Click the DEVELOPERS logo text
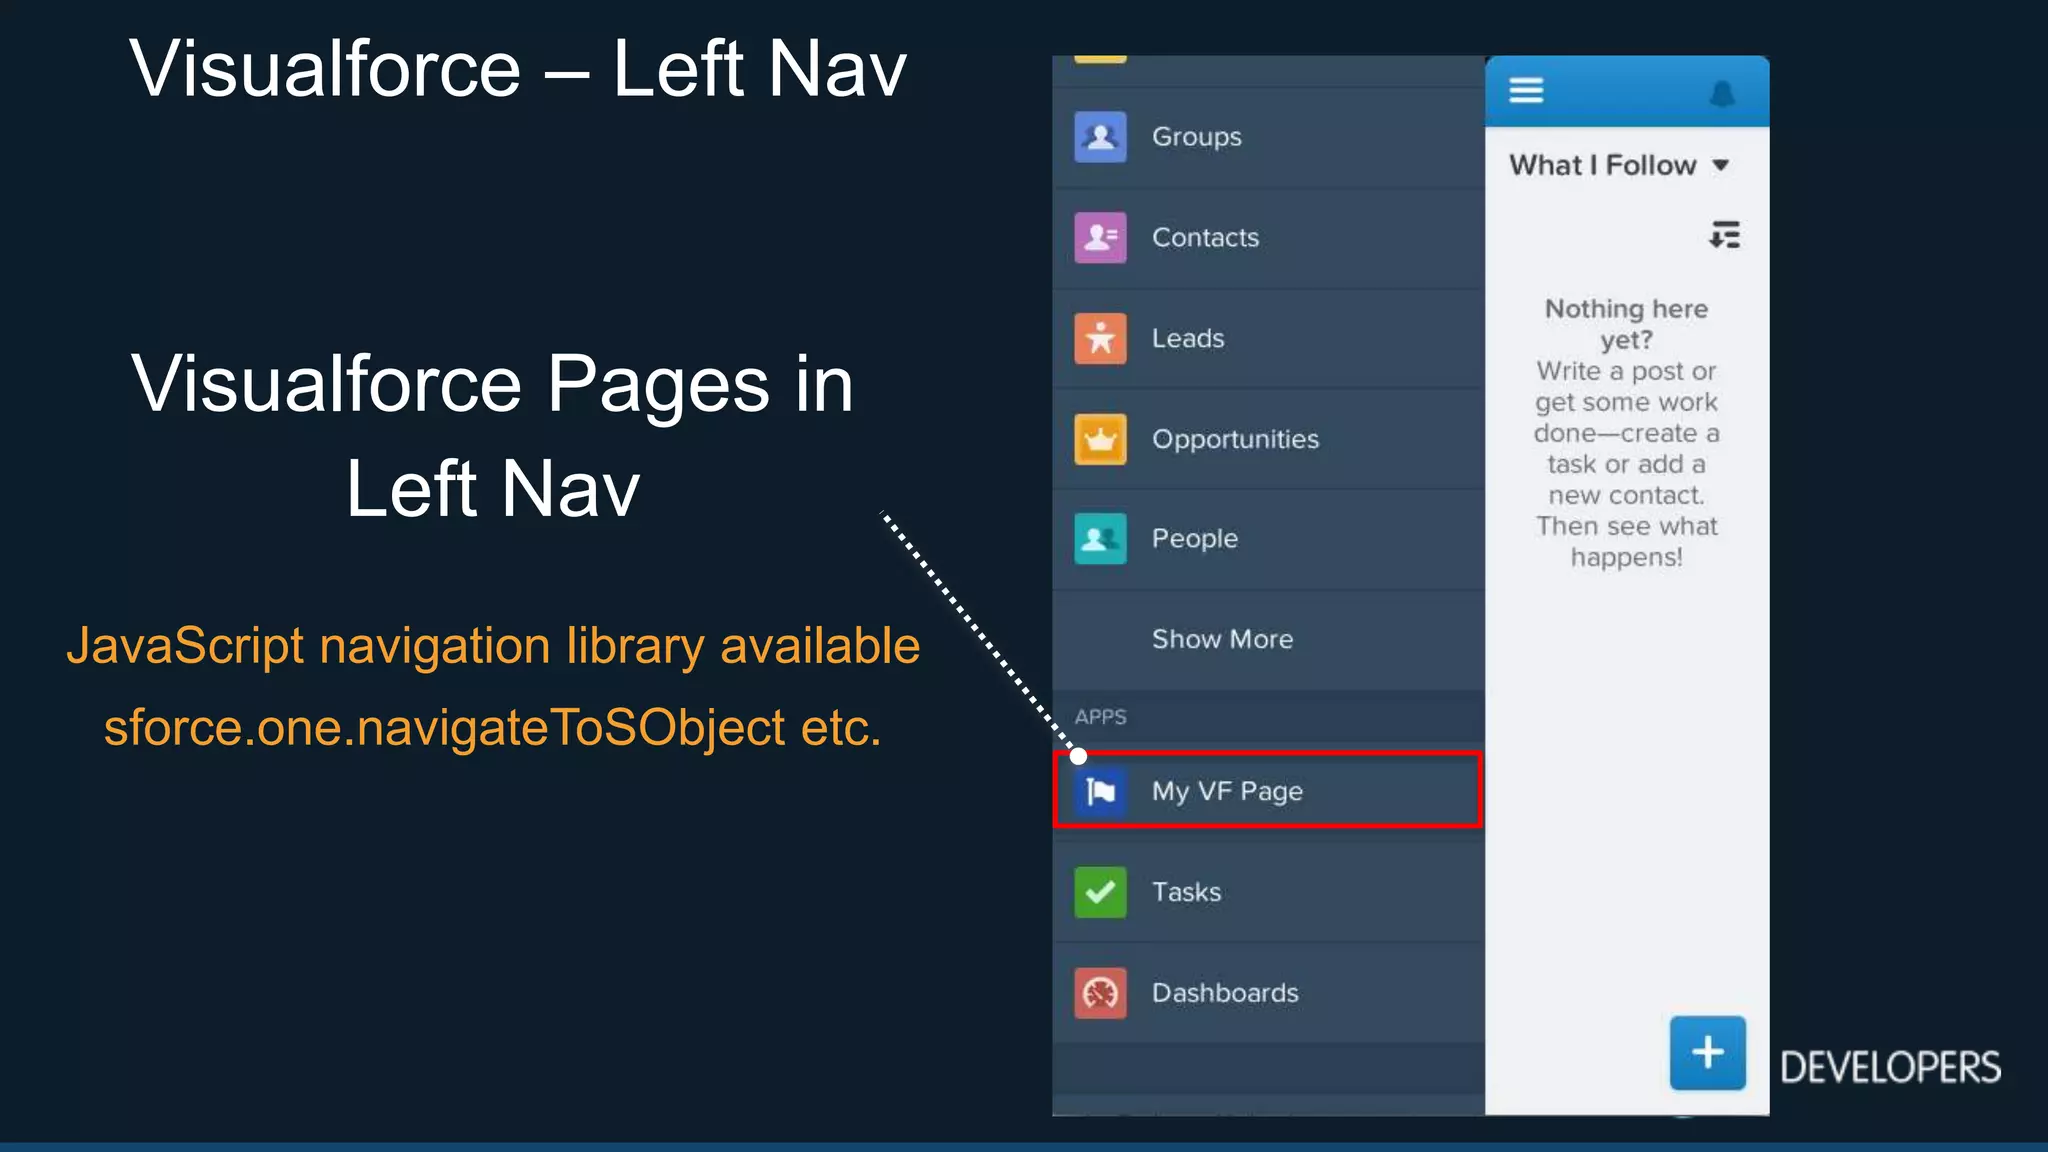This screenshot has height=1152, width=2048. 1890,1068
